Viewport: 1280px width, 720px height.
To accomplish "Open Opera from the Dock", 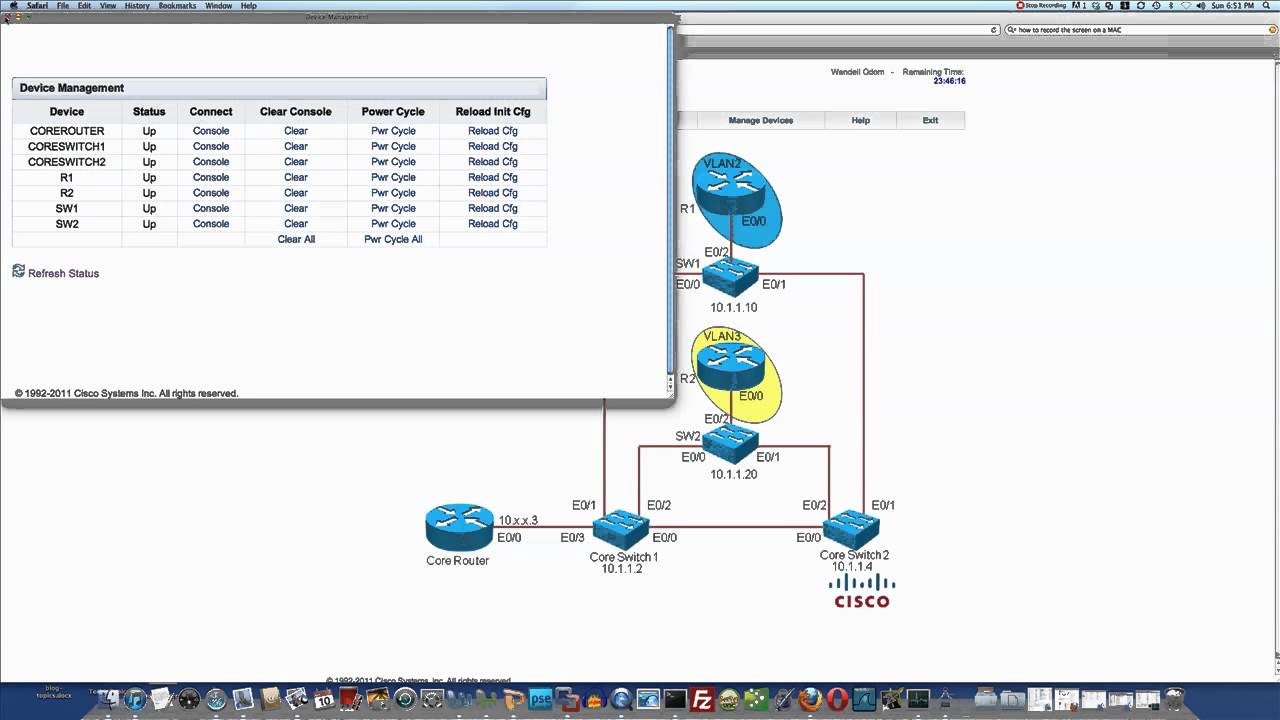I will pos(838,699).
